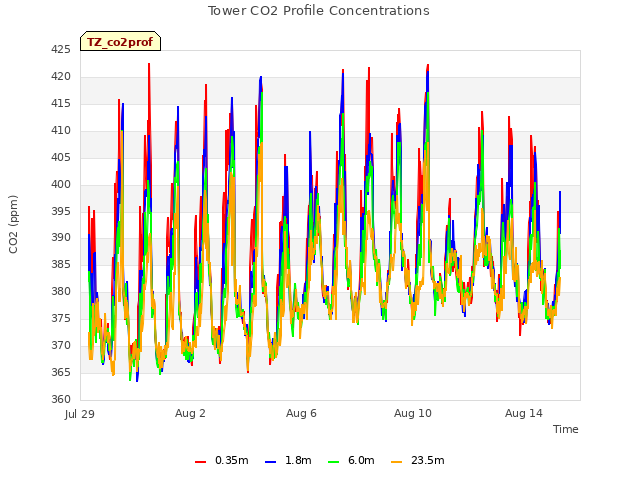
Task: Click the Aug 2 x-axis tick label
Action: [x=190, y=413]
